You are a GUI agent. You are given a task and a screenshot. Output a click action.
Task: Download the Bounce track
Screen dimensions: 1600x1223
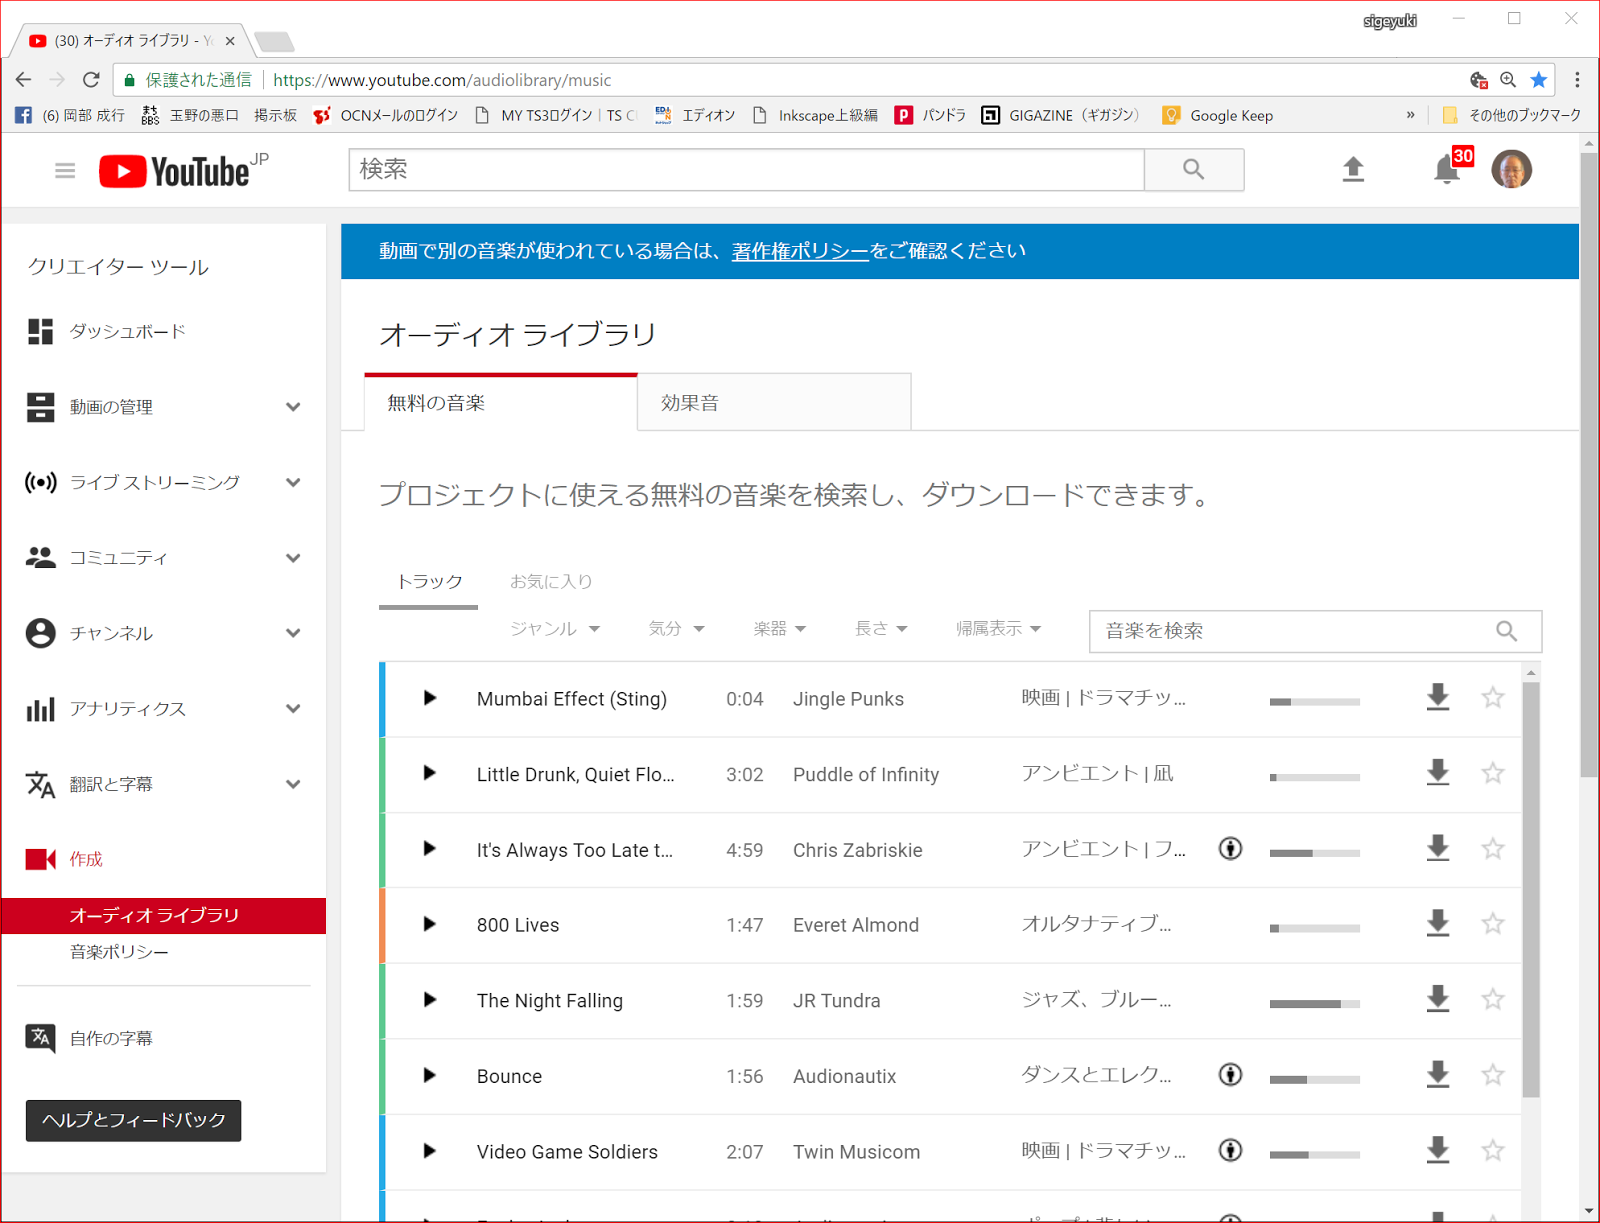(1438, 1075)
